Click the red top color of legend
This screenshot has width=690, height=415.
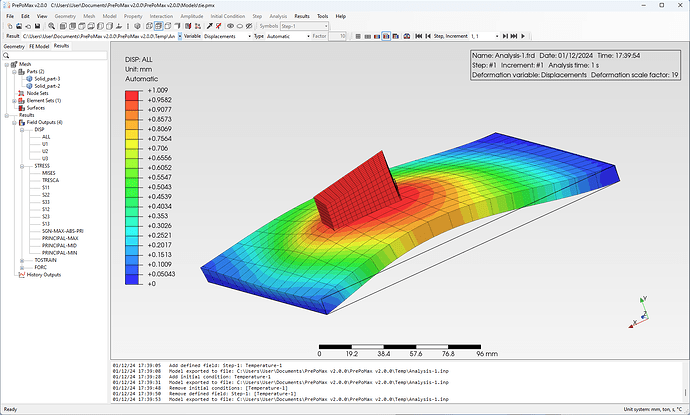[x=132, y=96]
